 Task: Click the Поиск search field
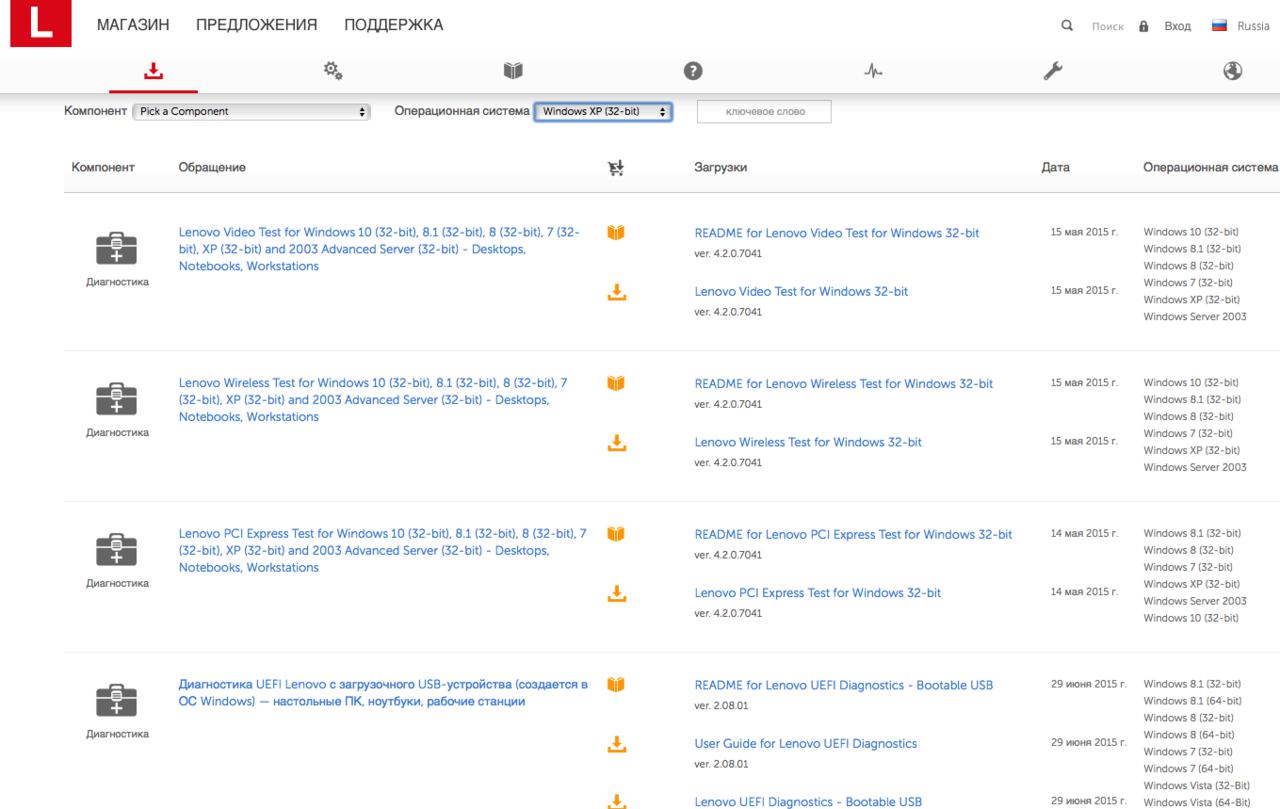1108,26
